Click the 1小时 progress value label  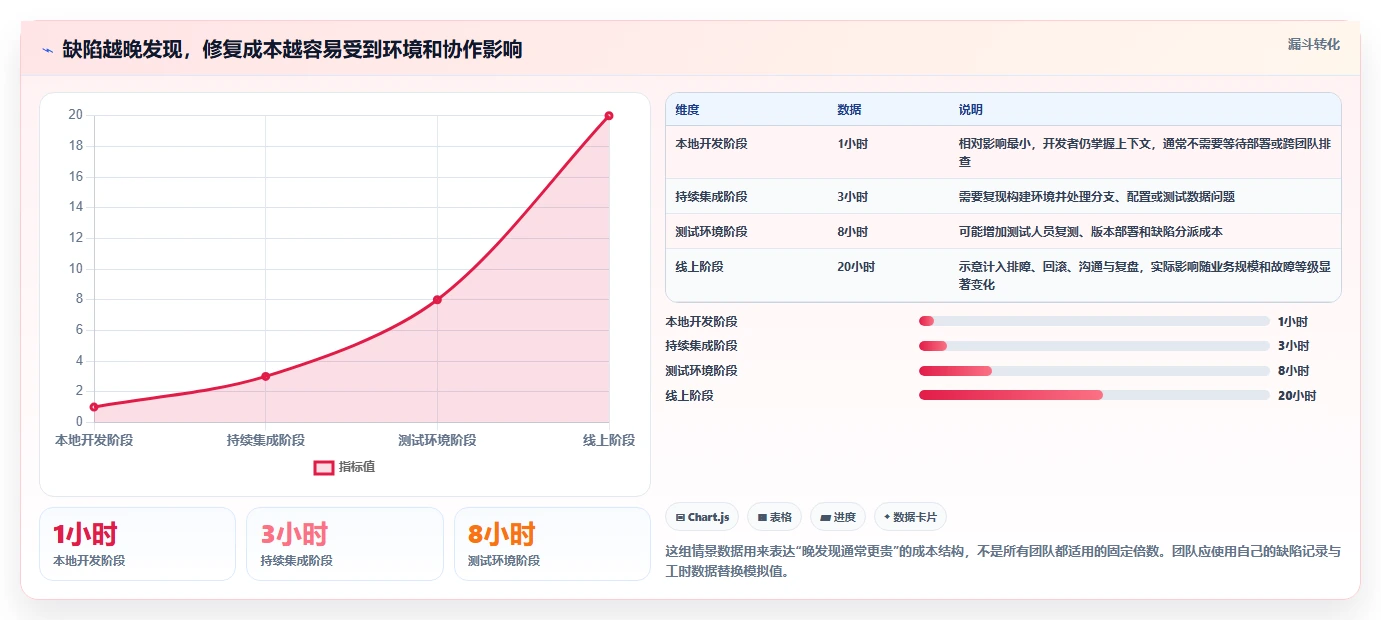1293,322
